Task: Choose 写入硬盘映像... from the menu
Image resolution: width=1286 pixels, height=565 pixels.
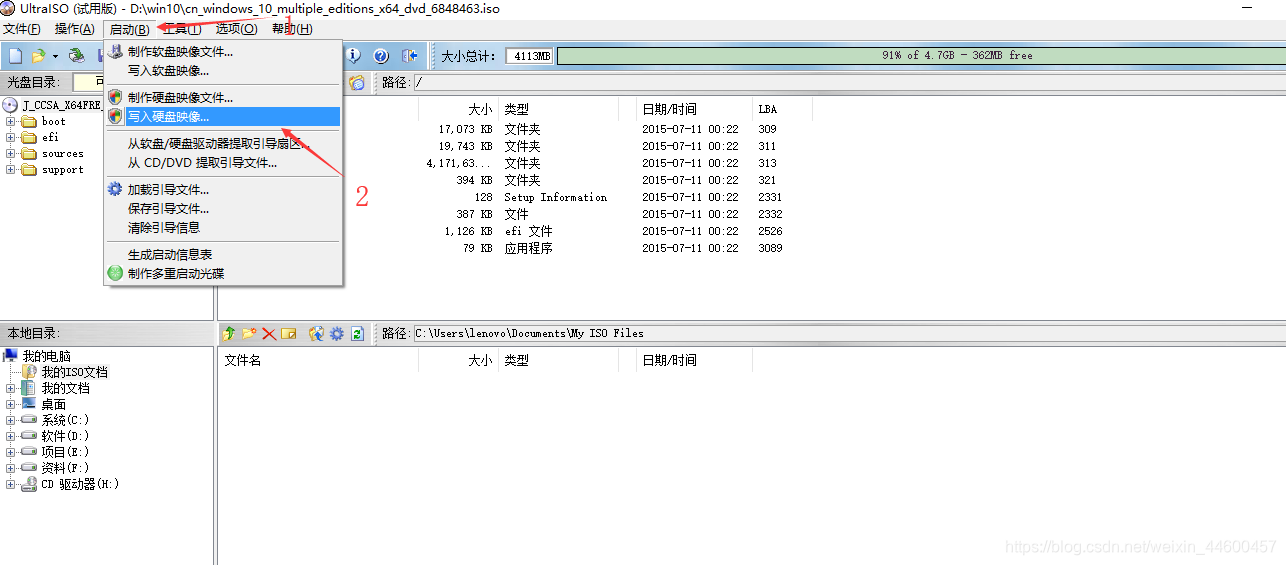Action: tap(223, 116)
